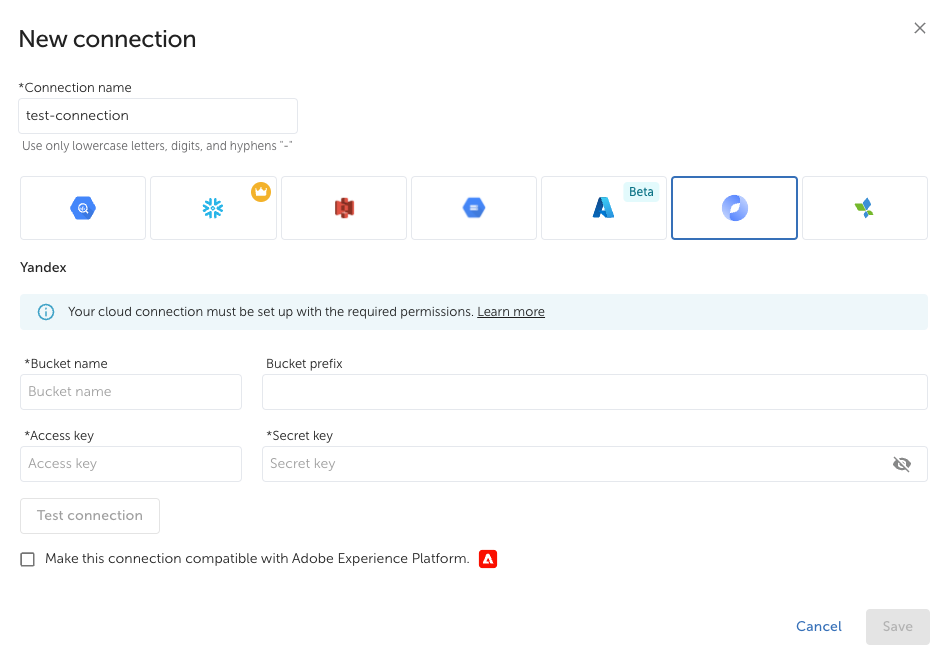Click the red Adobe logo icon
Image resolution: width=944 pixels, height=660 pixels.
pyautogui.click(x=488, y=559)
